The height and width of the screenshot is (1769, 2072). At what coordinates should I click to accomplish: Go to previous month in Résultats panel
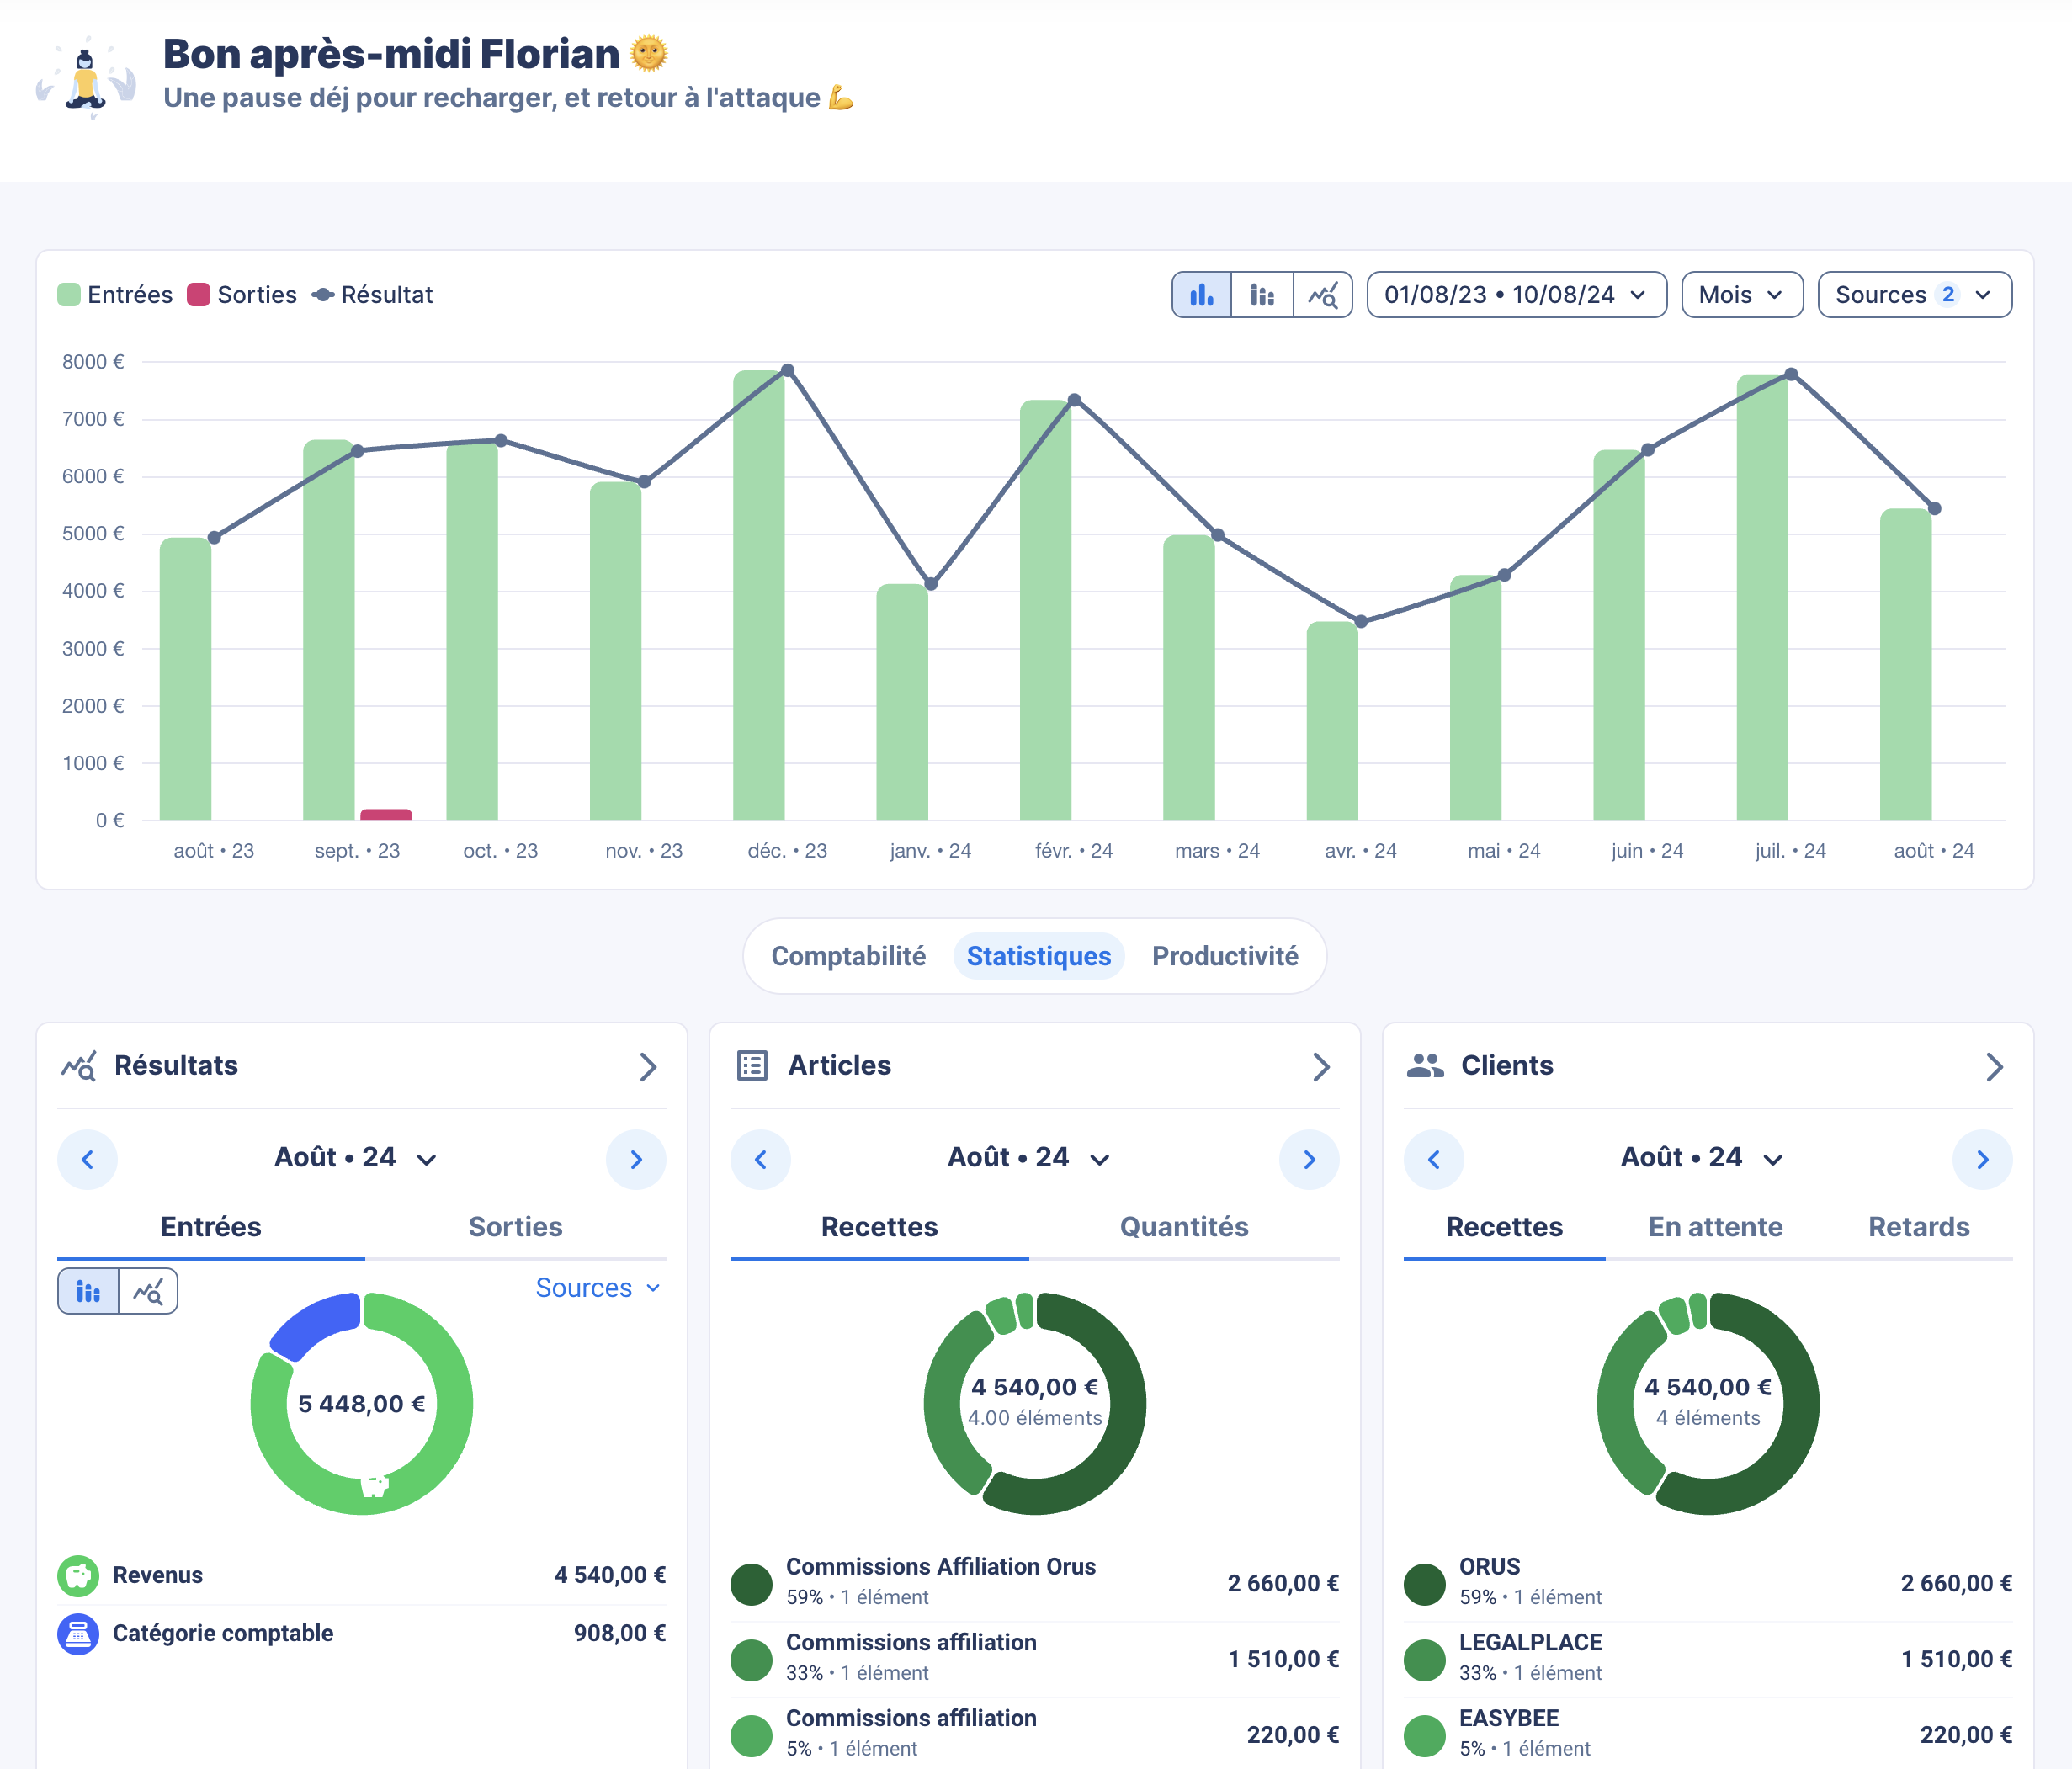(87, 1159)
